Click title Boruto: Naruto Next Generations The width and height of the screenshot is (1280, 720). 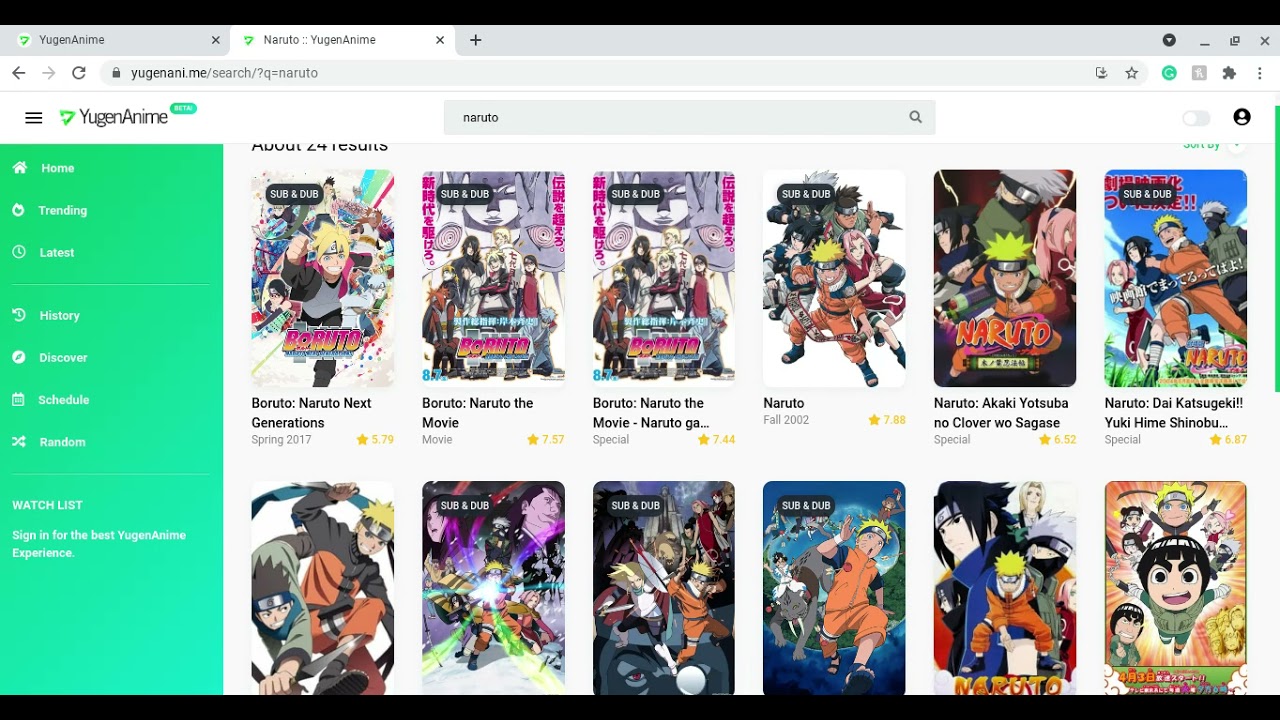pos(311,413)
